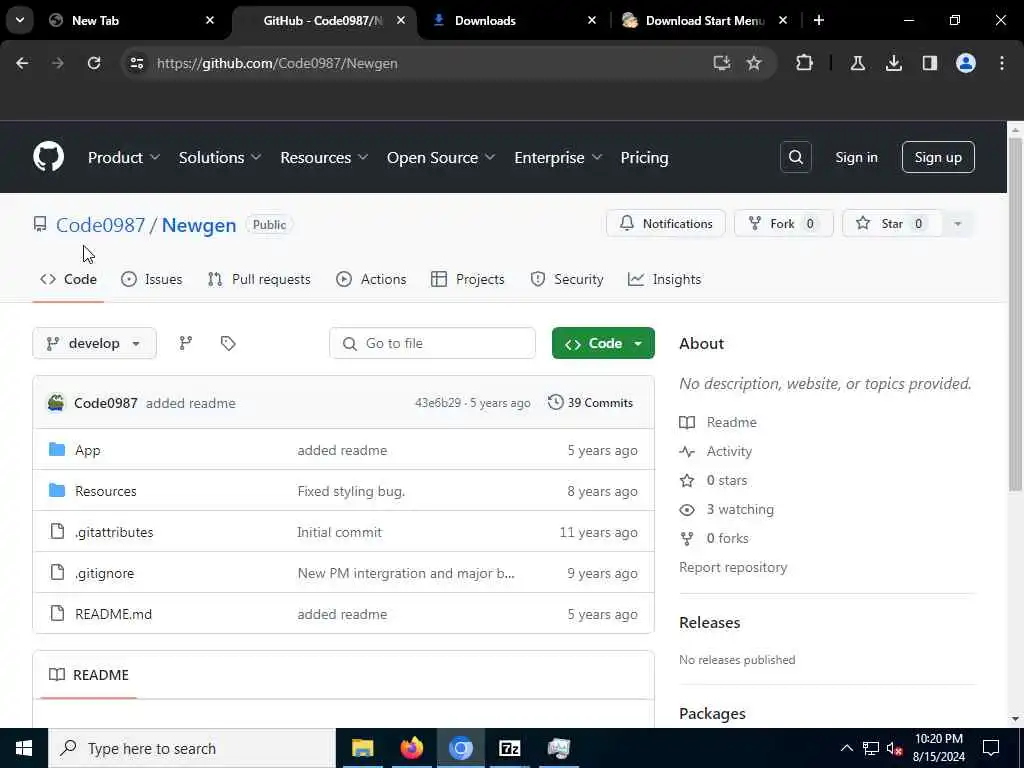Image resolution: width=1024 pixels, height=768 pixels.
Task: Click the 43e6b29 commit hash
Action: pos(438,403)
